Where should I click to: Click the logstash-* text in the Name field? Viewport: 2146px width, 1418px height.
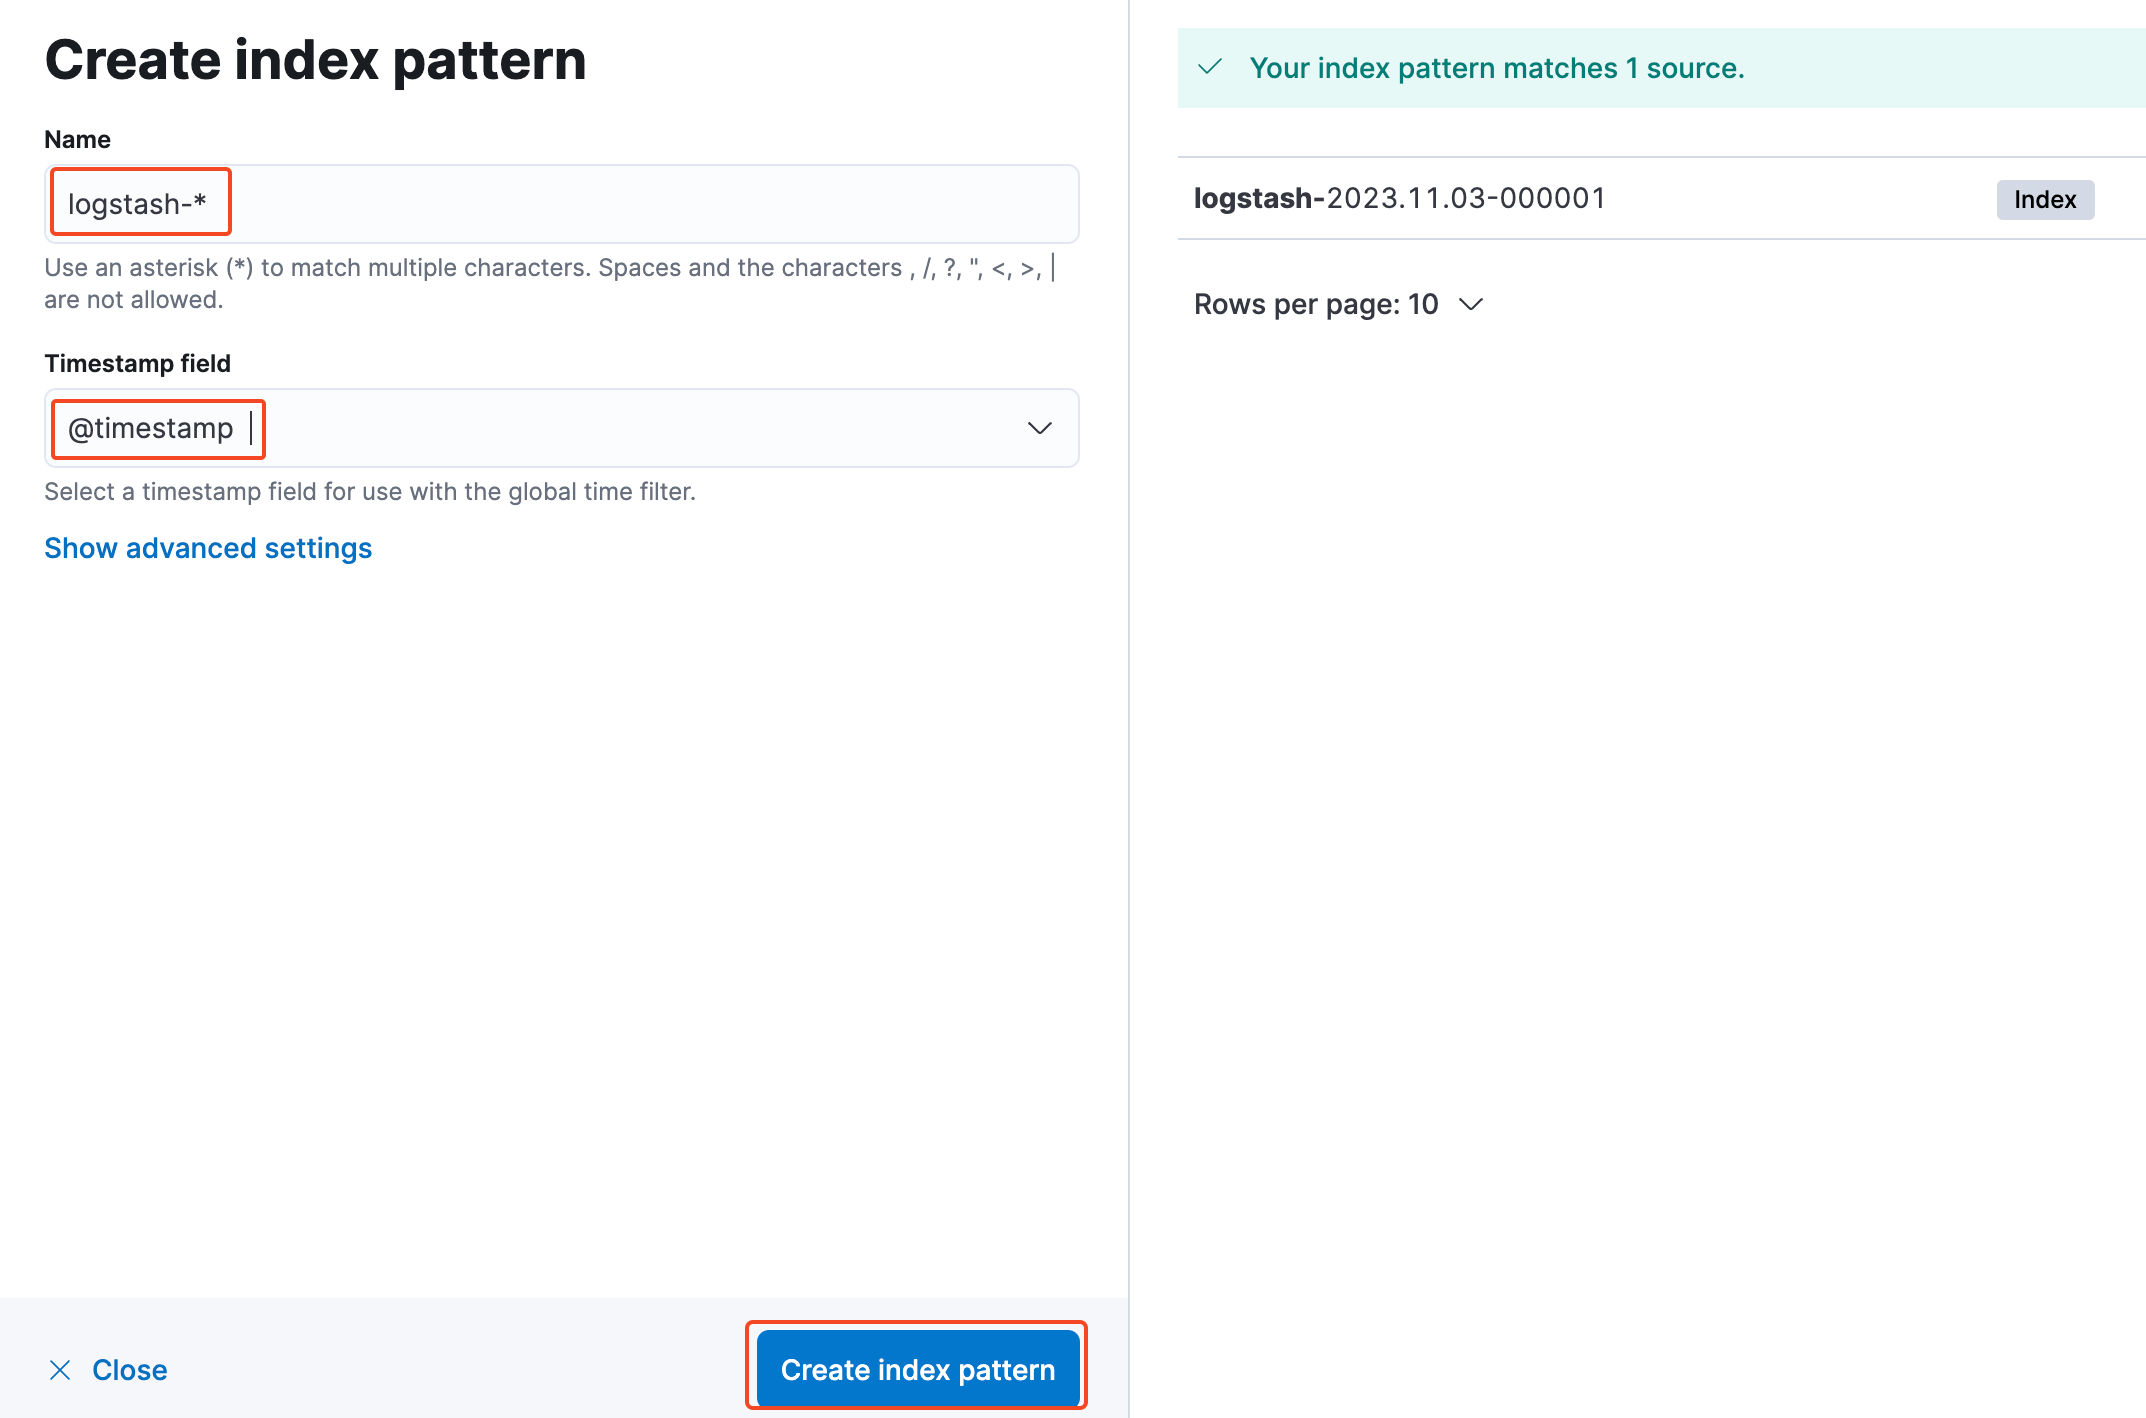(137, 204)
